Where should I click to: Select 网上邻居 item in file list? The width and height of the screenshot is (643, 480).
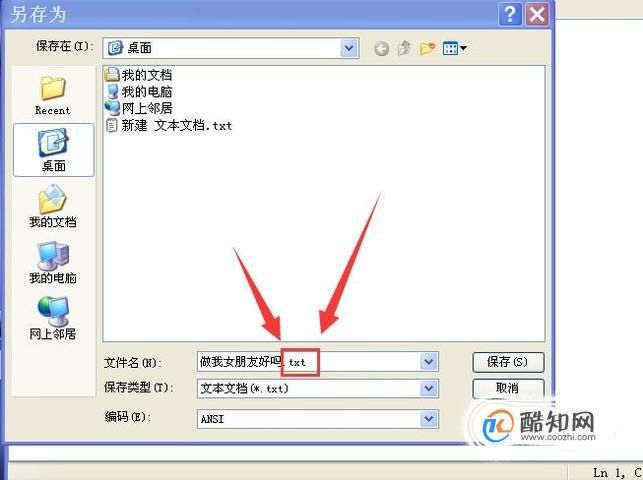pyautogui.click(x=139, y=108)
